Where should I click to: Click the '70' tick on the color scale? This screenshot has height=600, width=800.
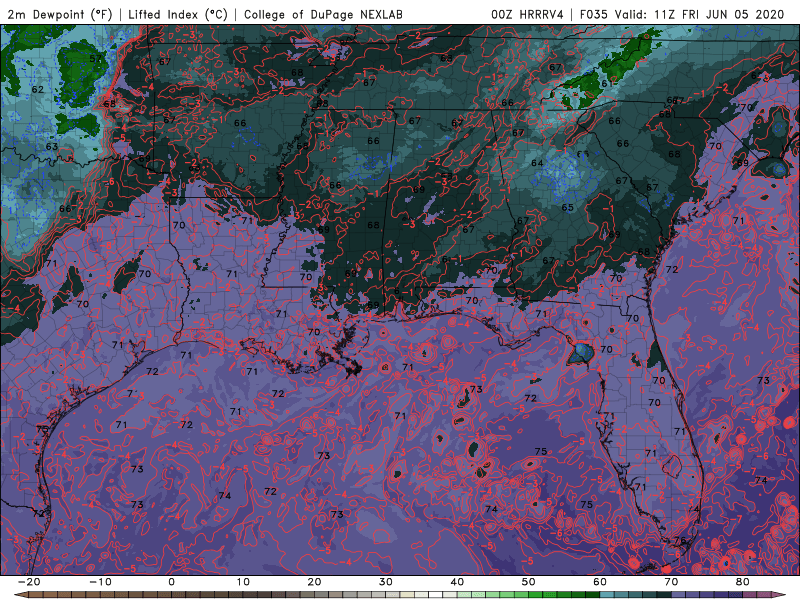click(671, 582)
